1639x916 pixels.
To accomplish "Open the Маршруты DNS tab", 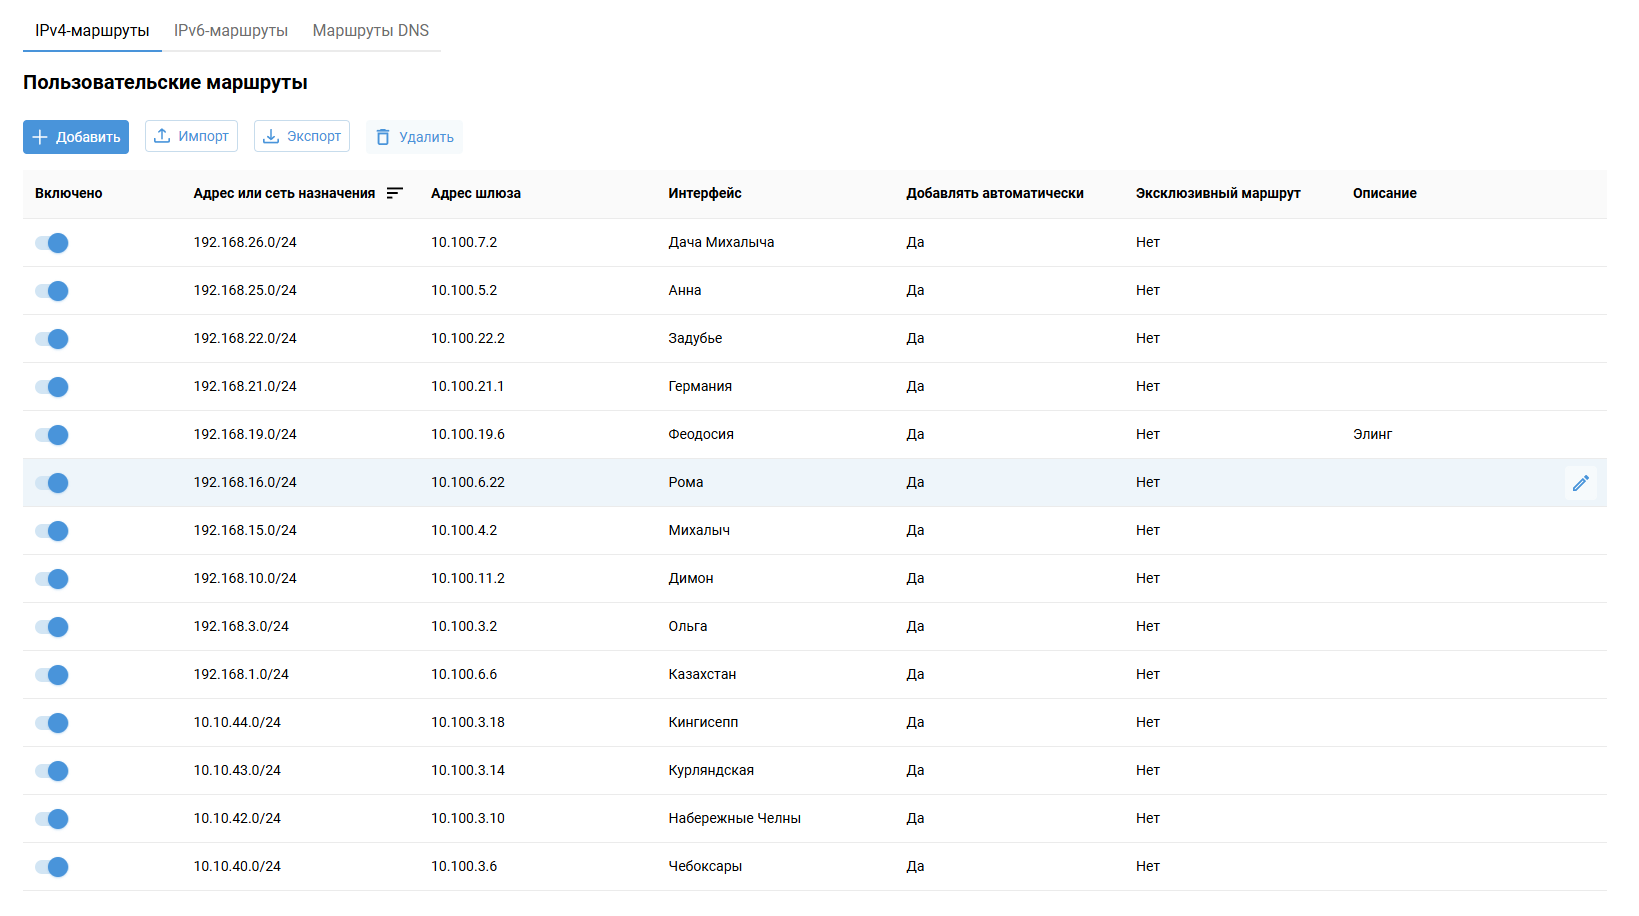I will click(x=370, y=31).
